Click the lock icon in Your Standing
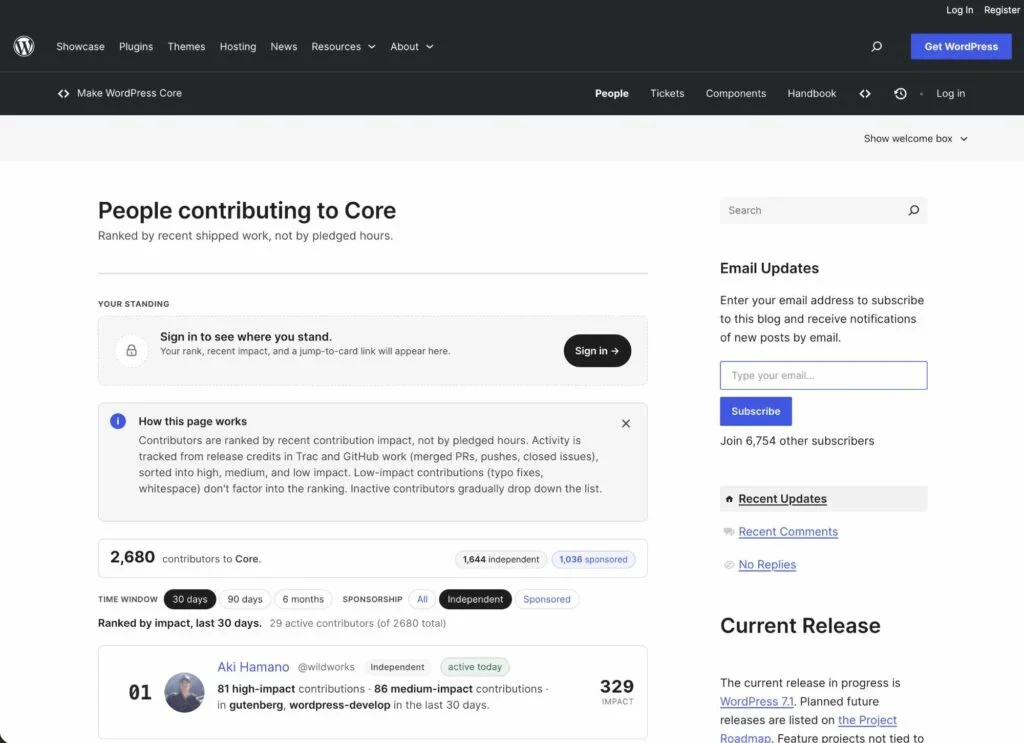Image resolution: width=1024 pixels, height=743 pixels. pyautogui.click(x=131, y=351)
